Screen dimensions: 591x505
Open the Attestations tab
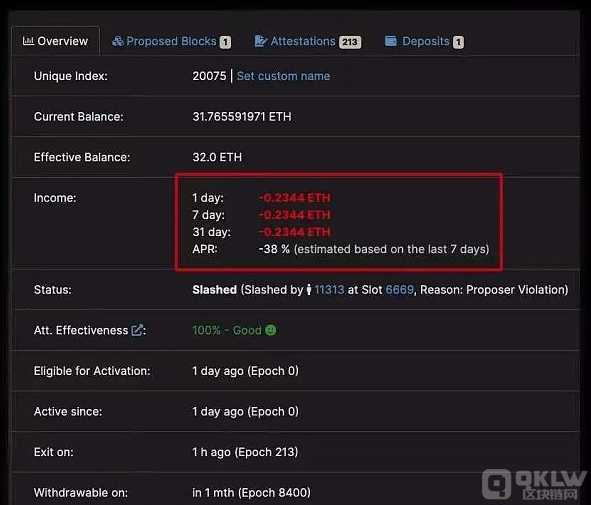(308, 41)
